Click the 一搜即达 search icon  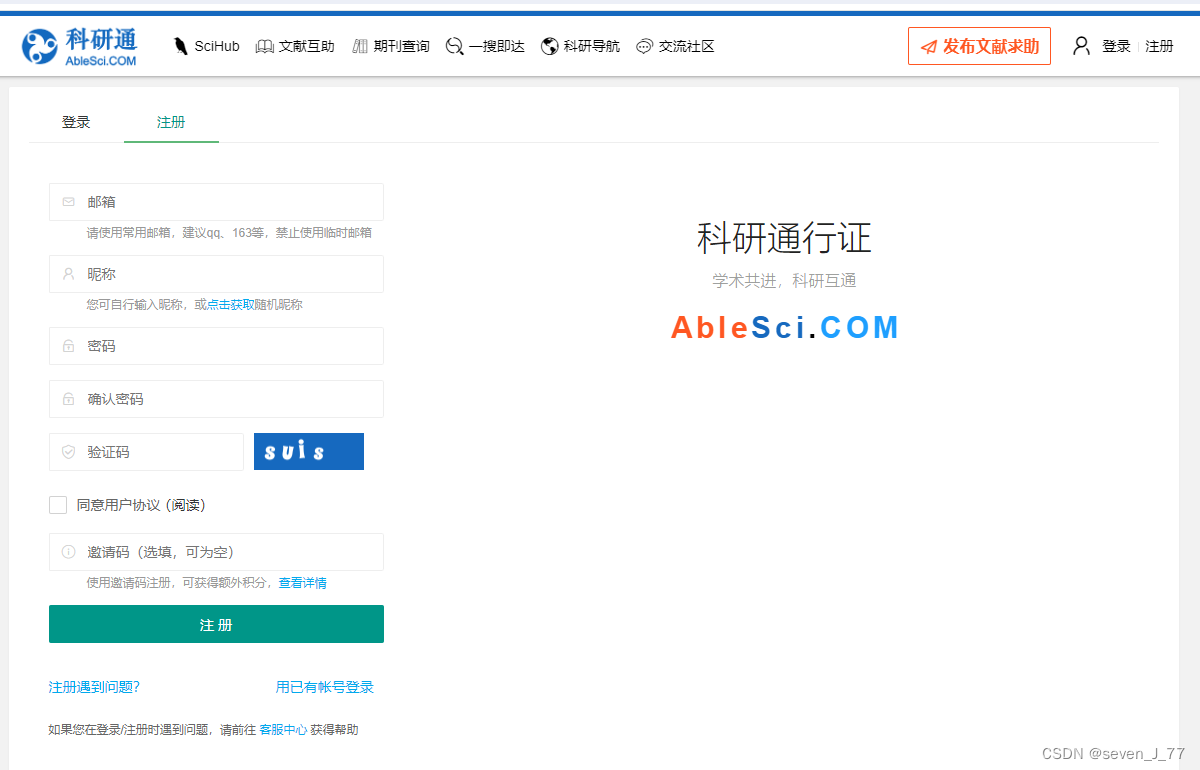tap(455, 46)
